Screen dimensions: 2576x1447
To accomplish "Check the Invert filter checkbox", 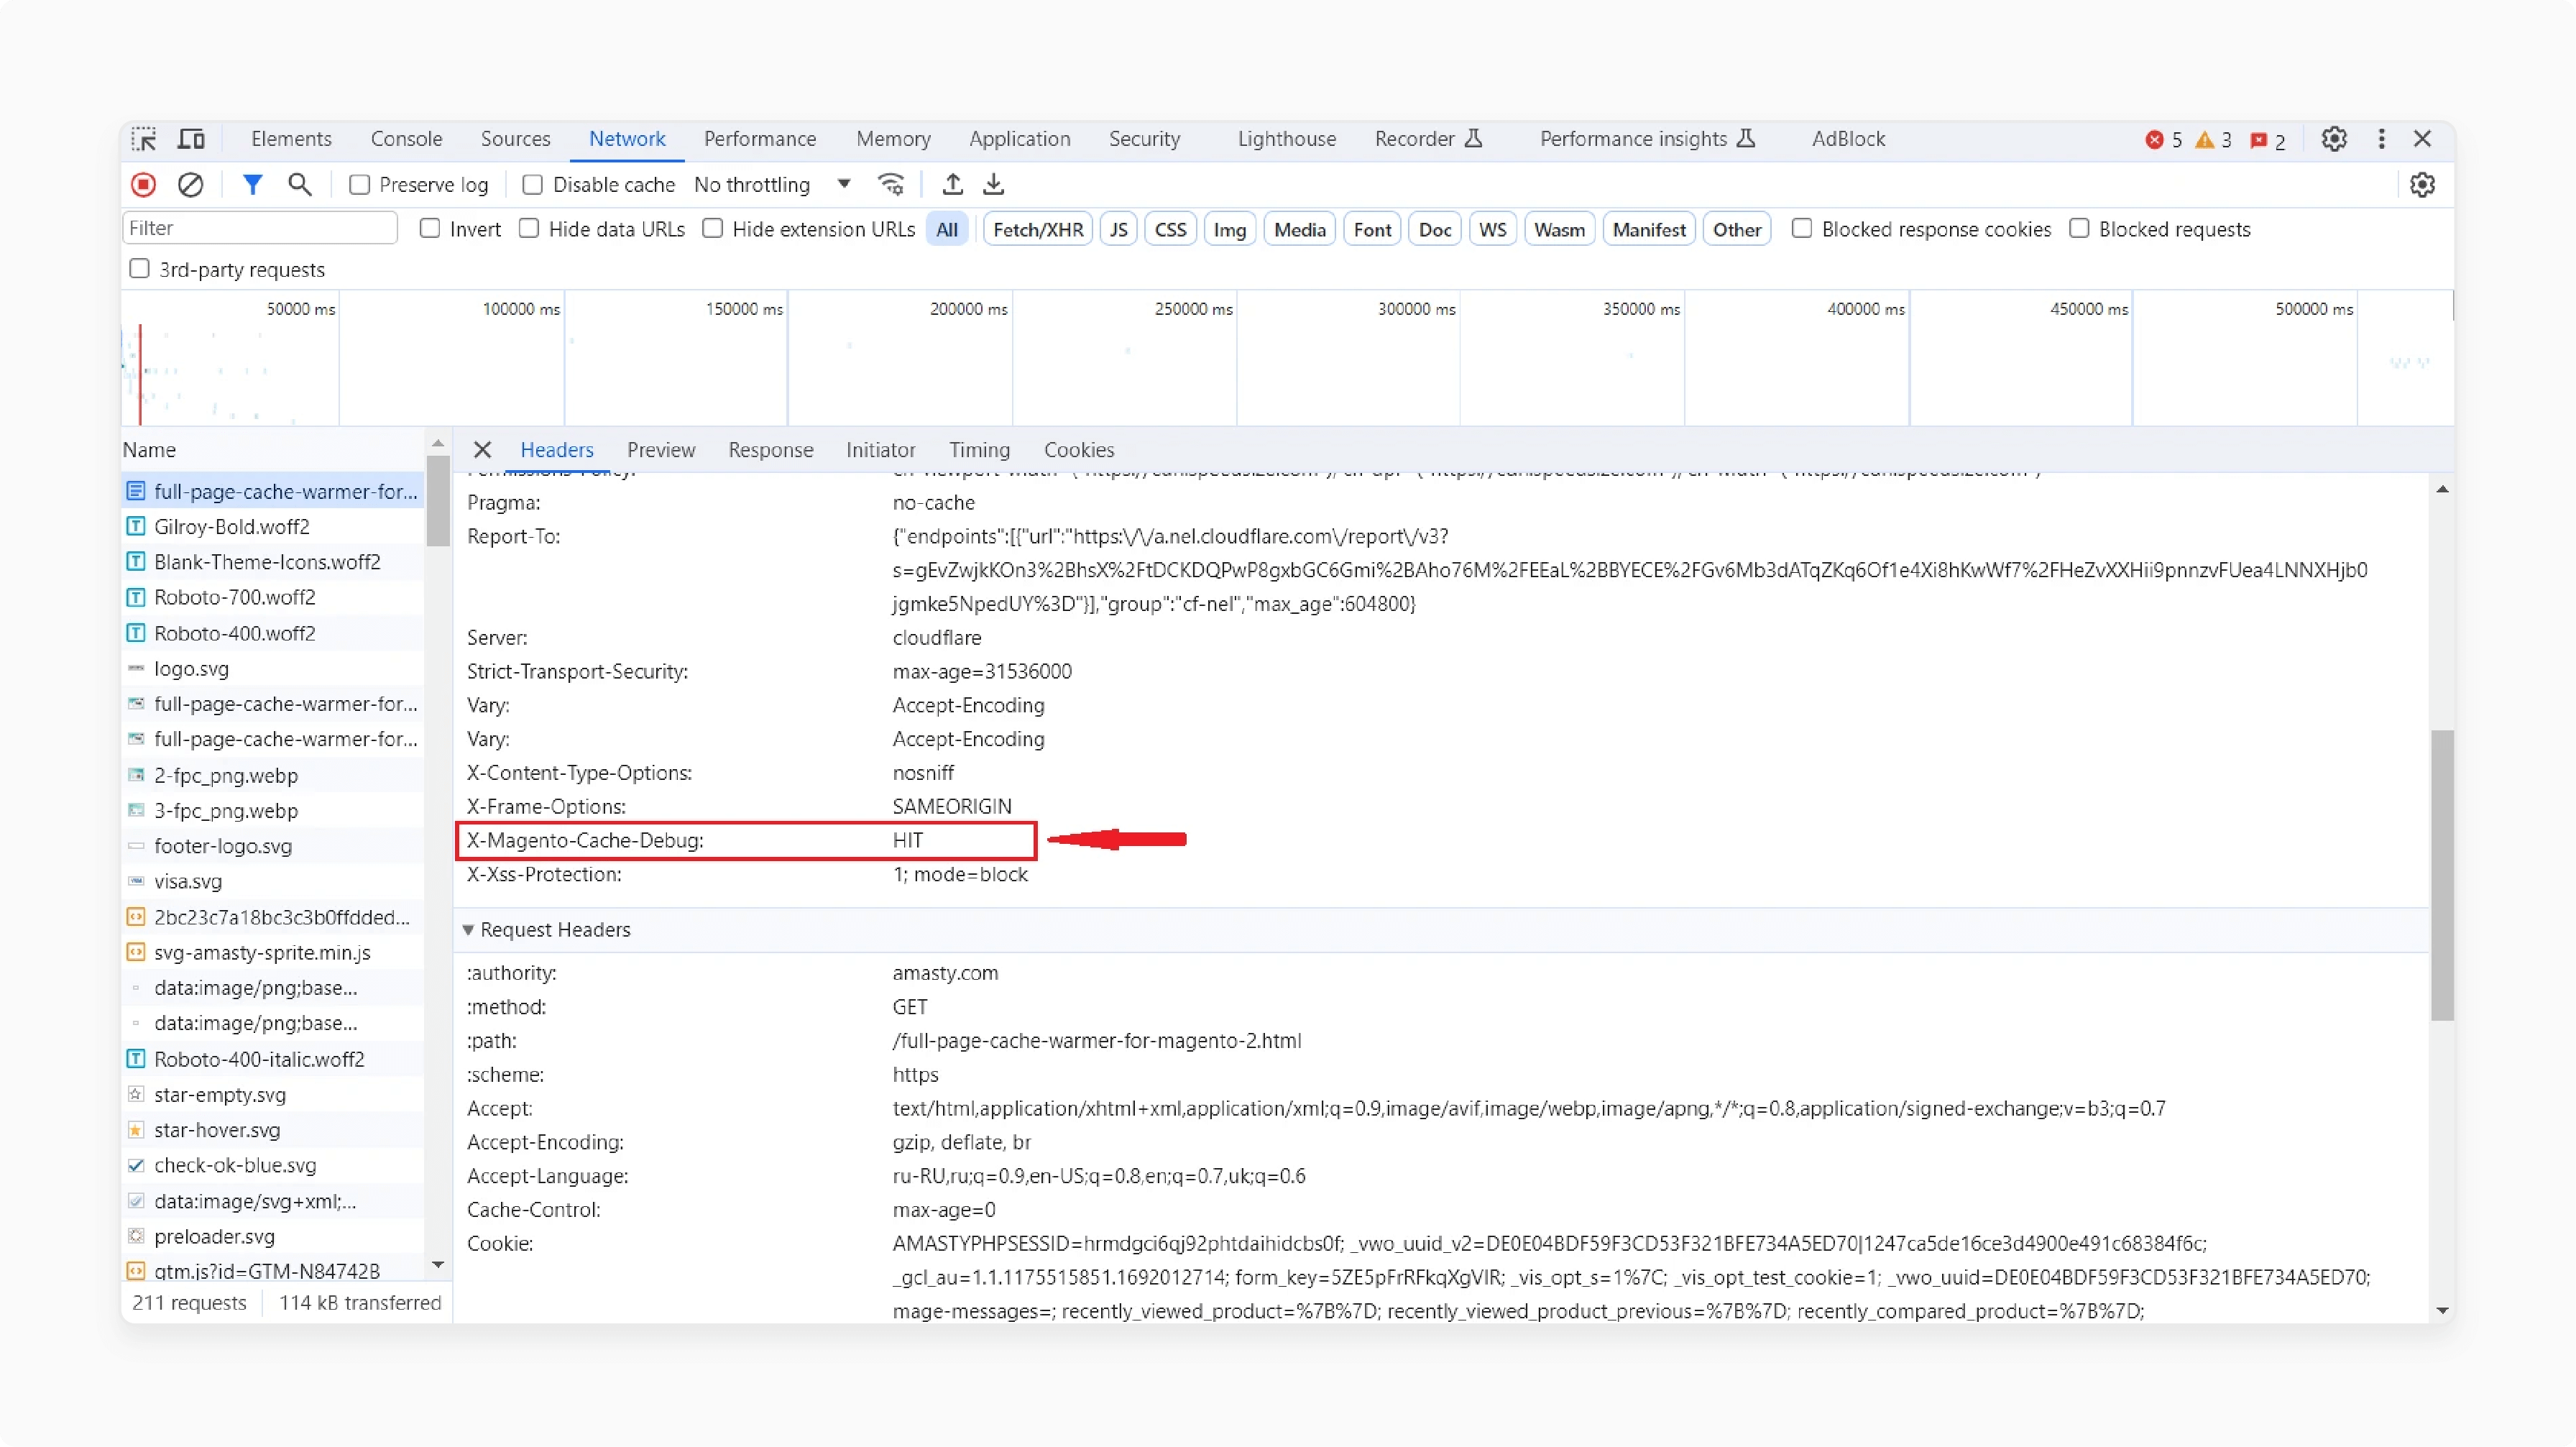I will tap(430, 228).
